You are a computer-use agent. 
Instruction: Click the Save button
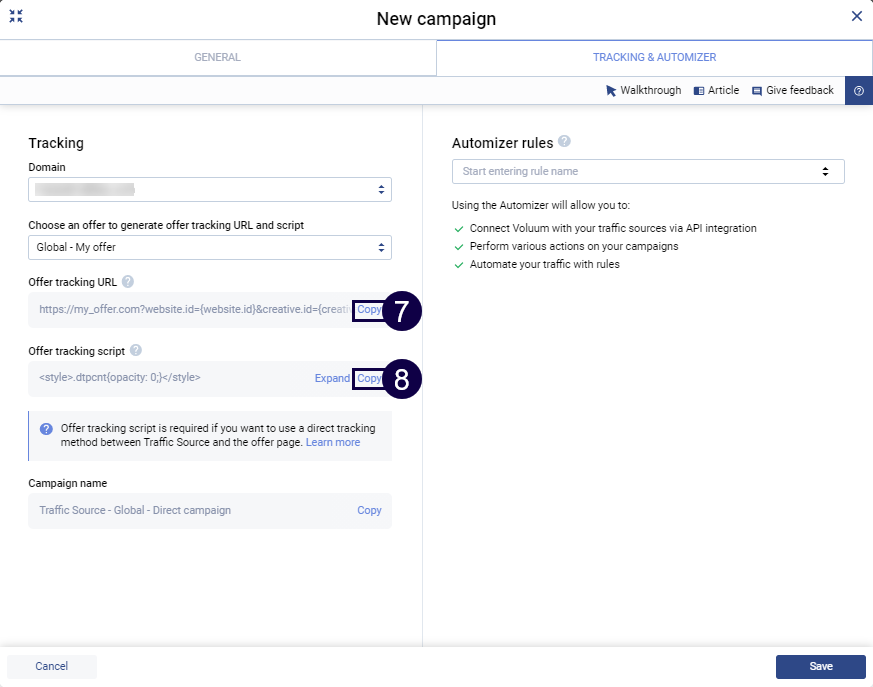(820, 667)
